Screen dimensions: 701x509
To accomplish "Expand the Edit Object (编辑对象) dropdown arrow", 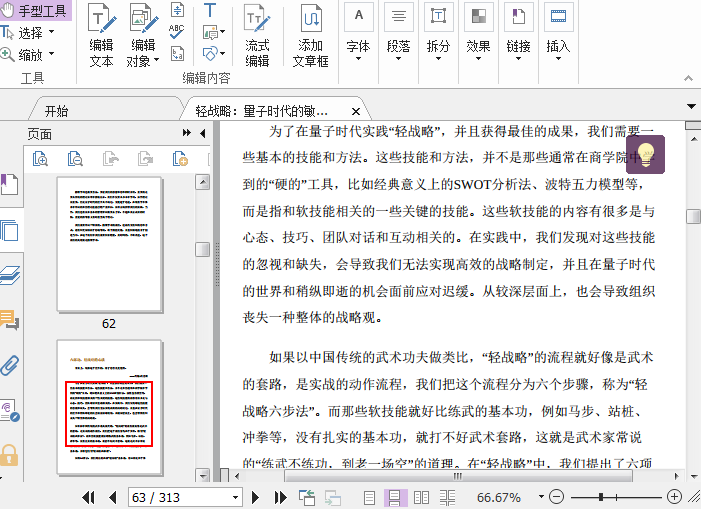I will pyautogui.click(x=156, y=60).
